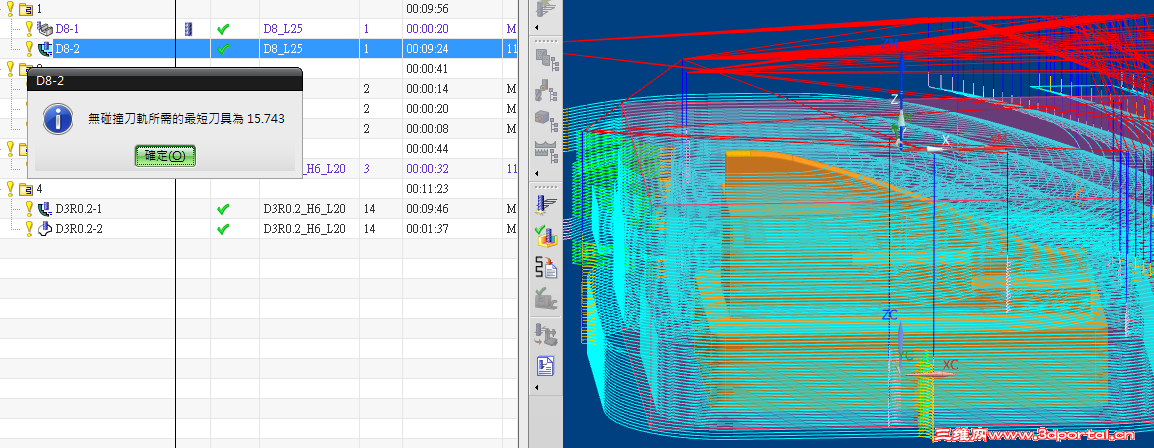
Task: Click D3R0.2_H6_L20 tool in D3R0.2-1 row
Action: click(x=305, y=209)
